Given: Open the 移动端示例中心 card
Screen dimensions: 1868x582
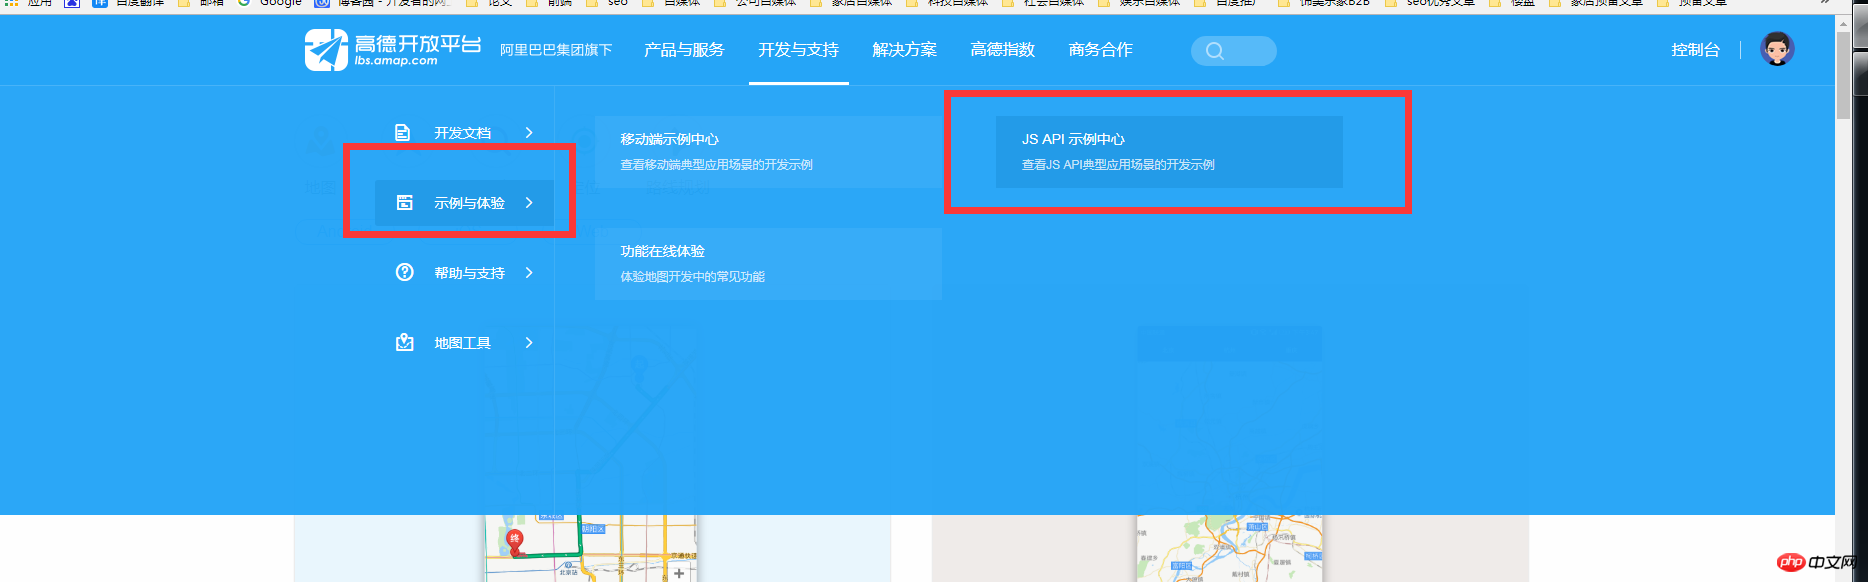Looking at the screenshot, I should pos(768,152).
